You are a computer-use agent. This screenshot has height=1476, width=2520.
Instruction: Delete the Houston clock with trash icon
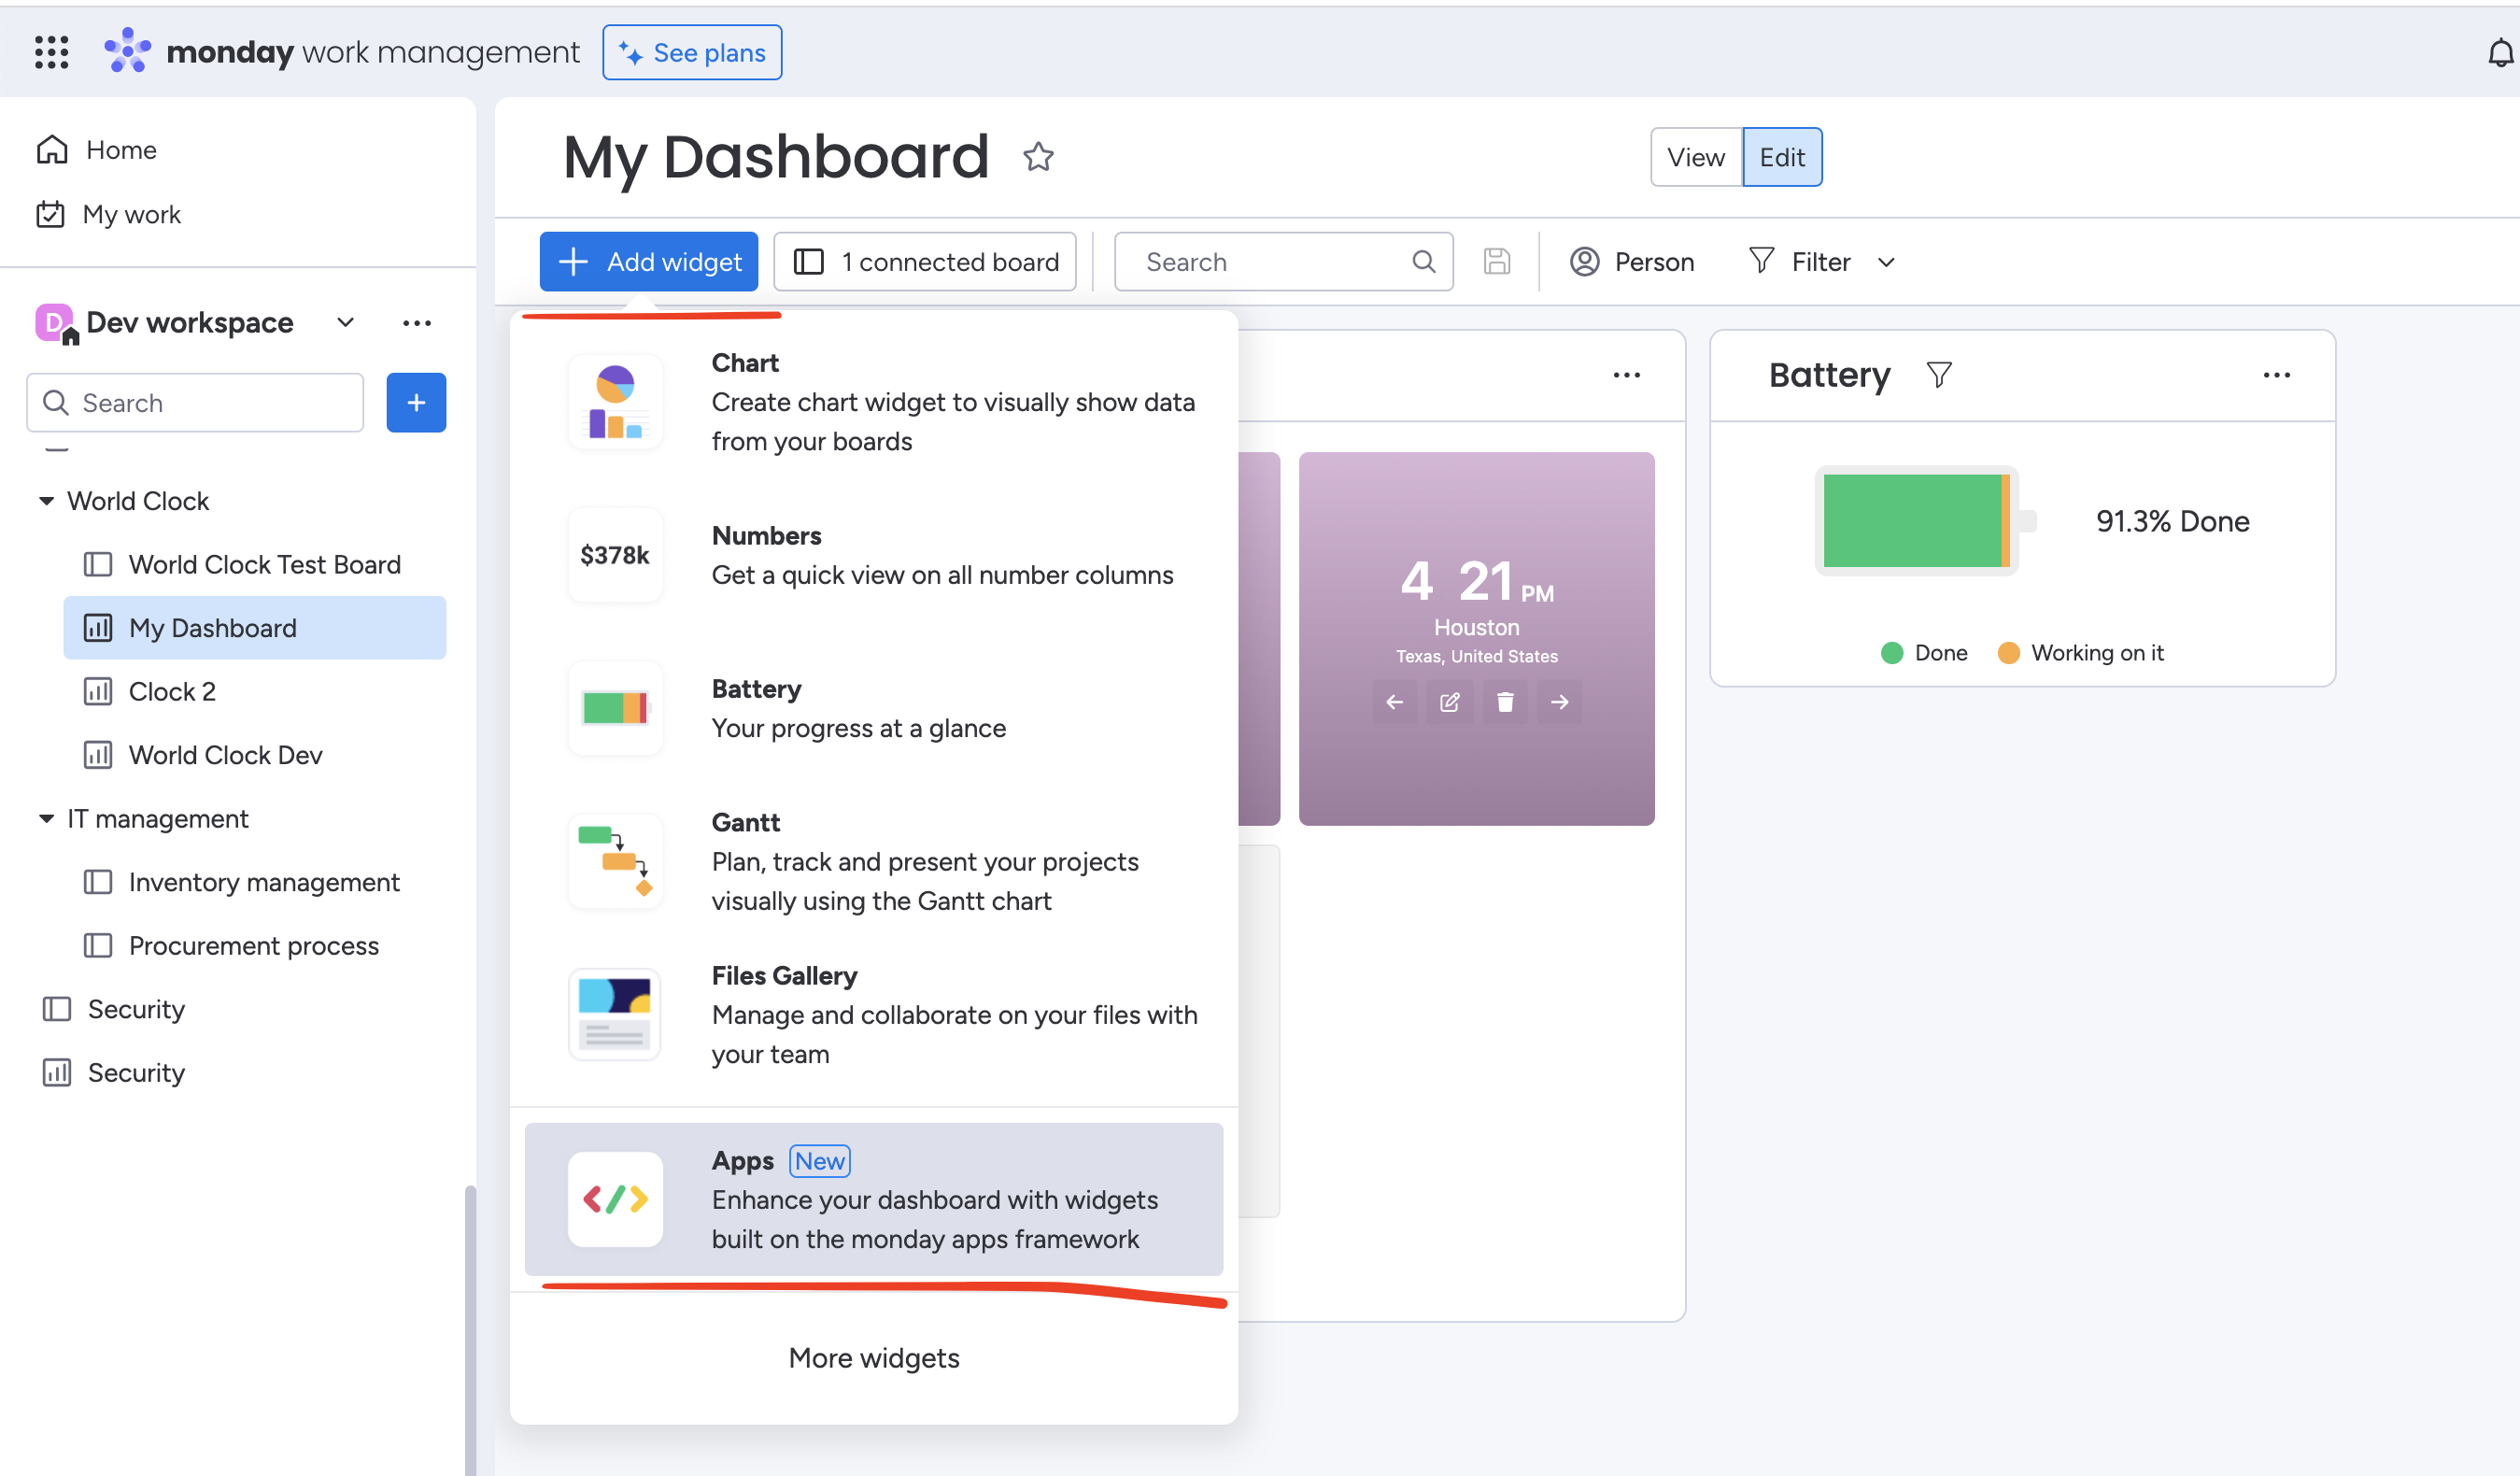(x=1504, y=702)
